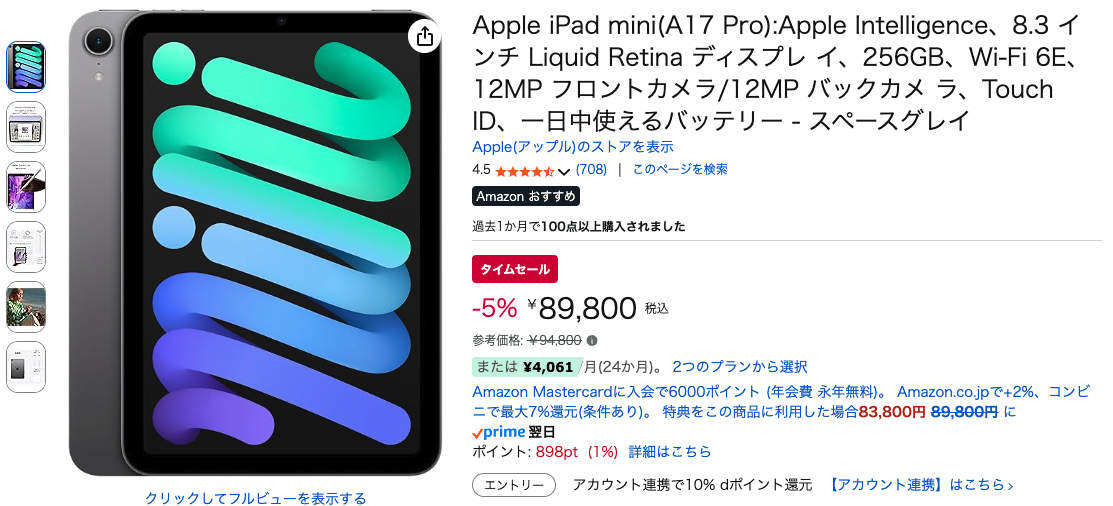Image resolution: width=1113 pixels, height=506 pixels.
Task: Click the share icon on product image
Action: [x=424, y=36]
